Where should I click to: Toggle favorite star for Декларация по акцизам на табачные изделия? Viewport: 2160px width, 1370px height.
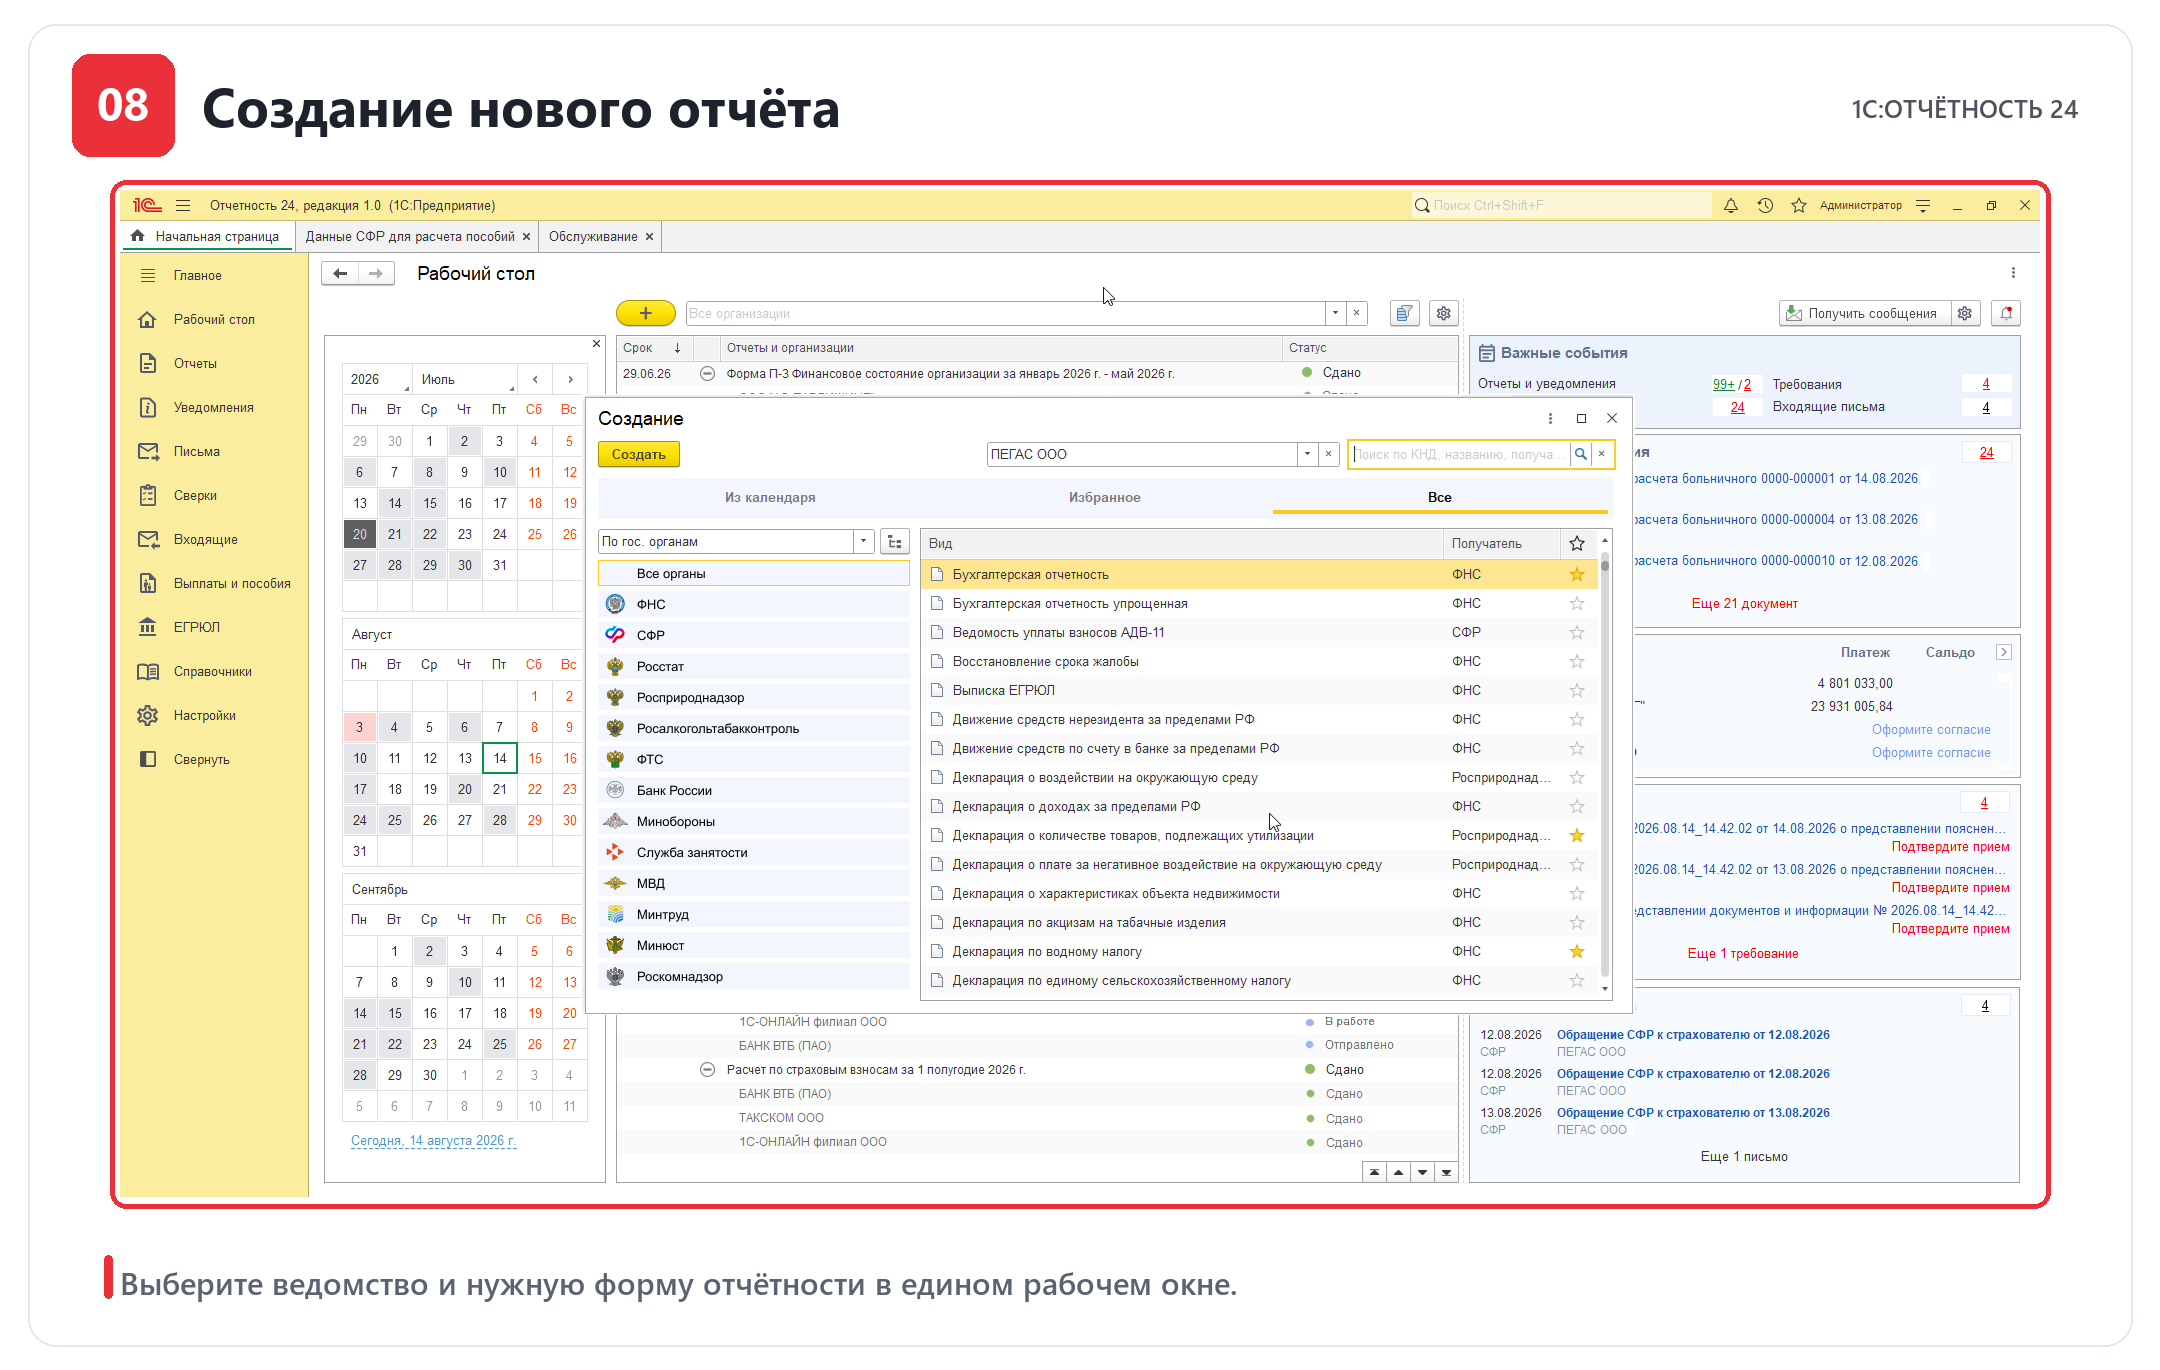click(1577, 923)
